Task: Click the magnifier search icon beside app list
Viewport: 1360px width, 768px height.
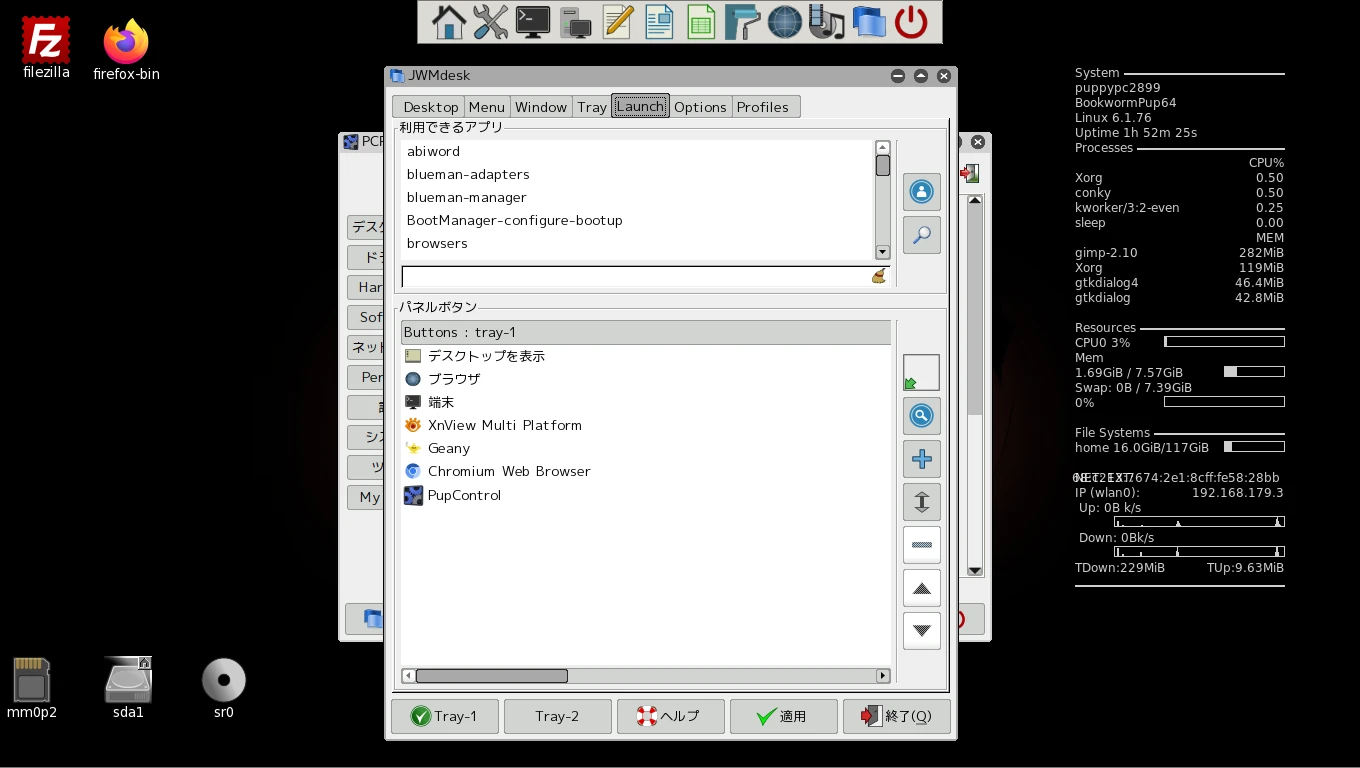Action: point(921,235)
